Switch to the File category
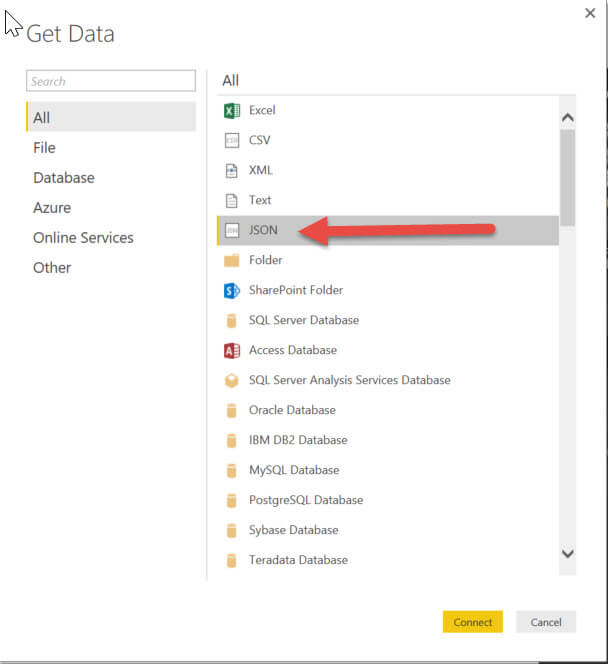Image resolution: width=608 pixels, height=664 pixels. pyautogui.click(x=44, y=147)
